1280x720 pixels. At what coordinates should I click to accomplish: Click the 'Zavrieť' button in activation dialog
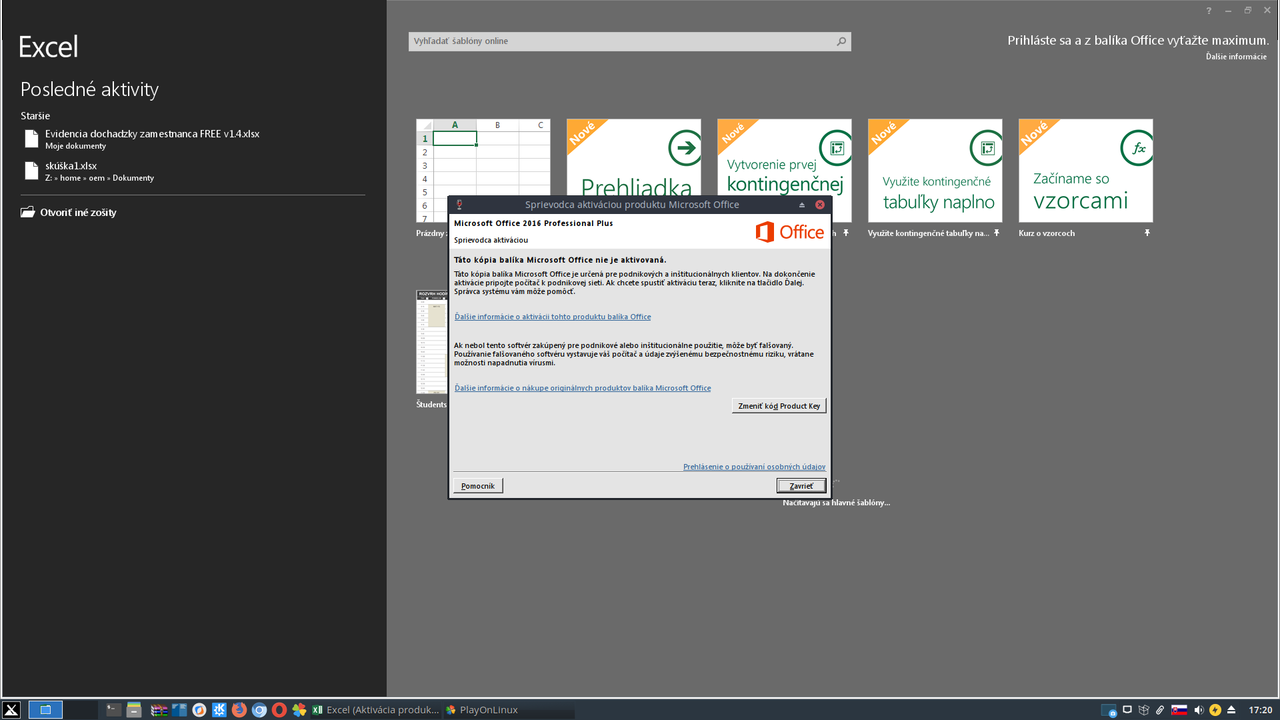[x=801, y=485]
